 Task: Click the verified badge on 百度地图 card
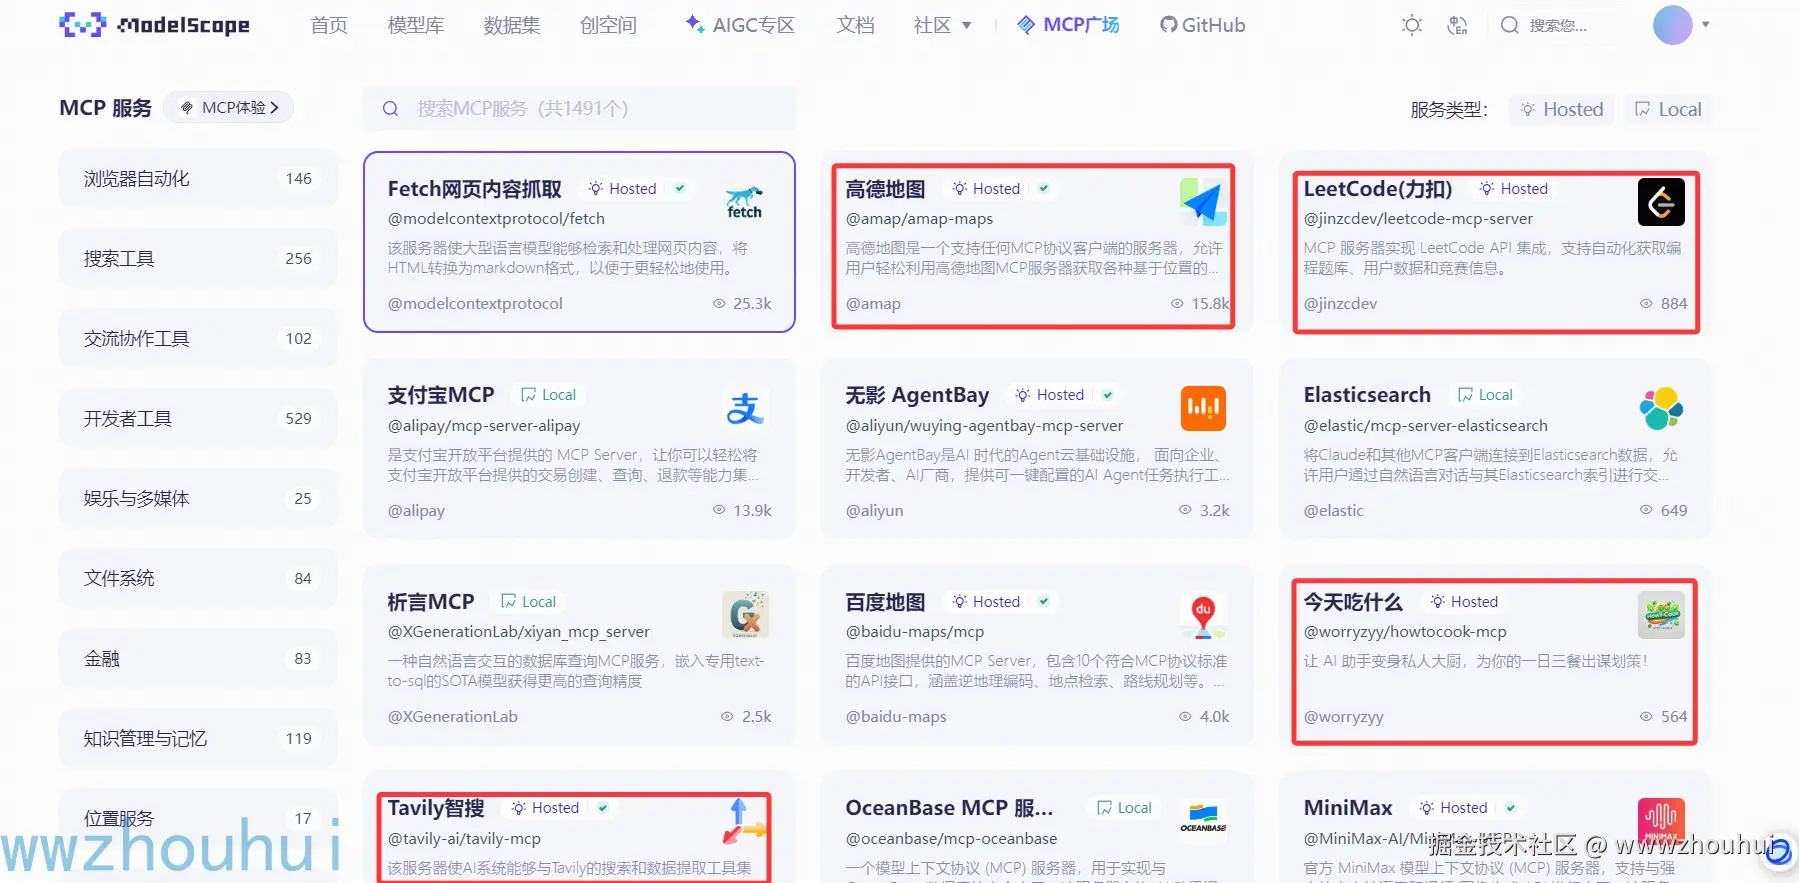click(1044, 601)
